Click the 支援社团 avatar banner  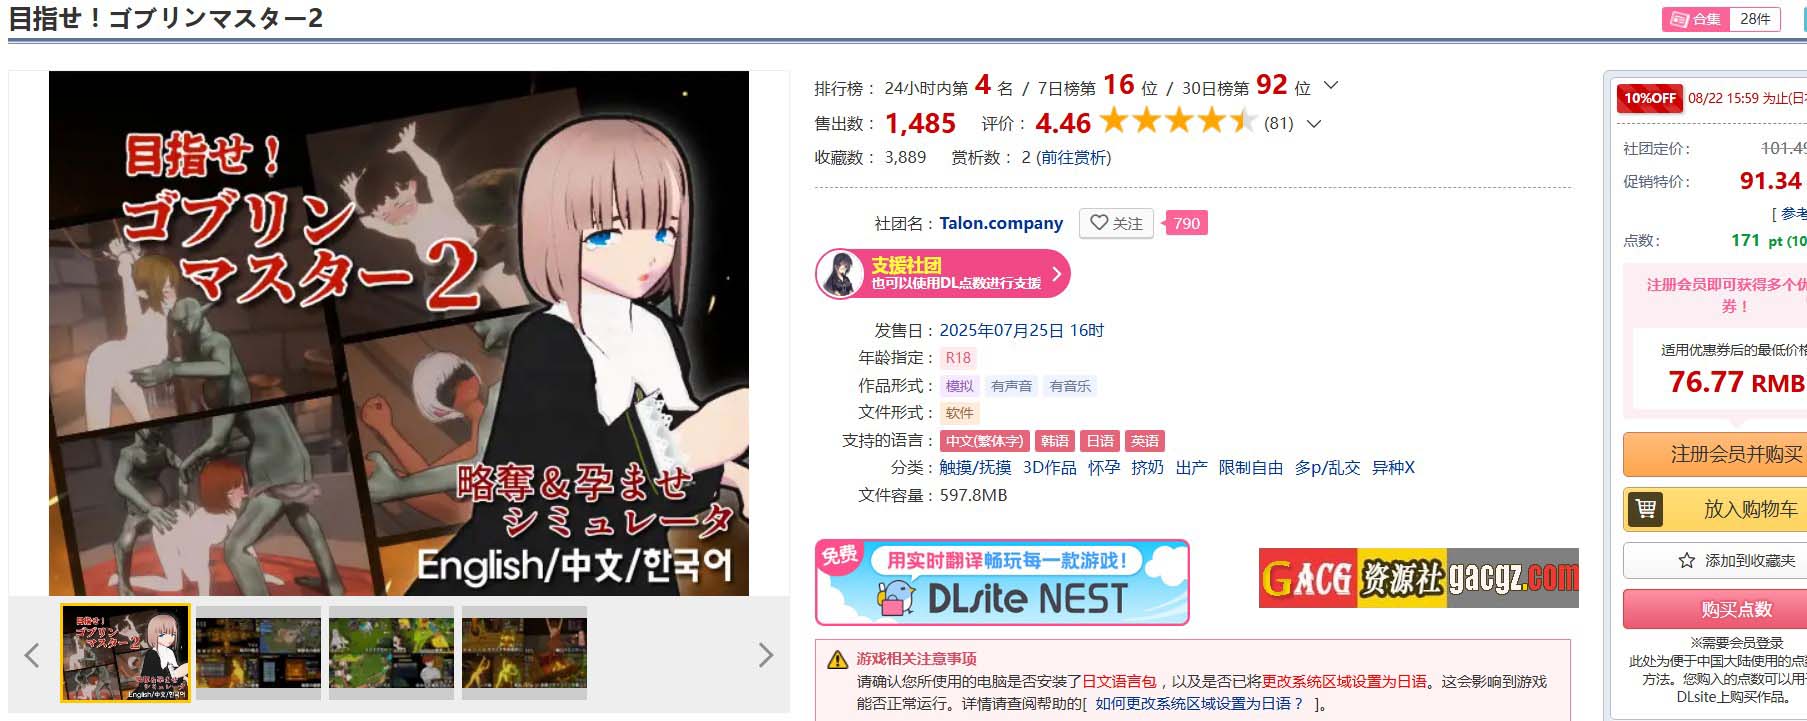[943, 274]
